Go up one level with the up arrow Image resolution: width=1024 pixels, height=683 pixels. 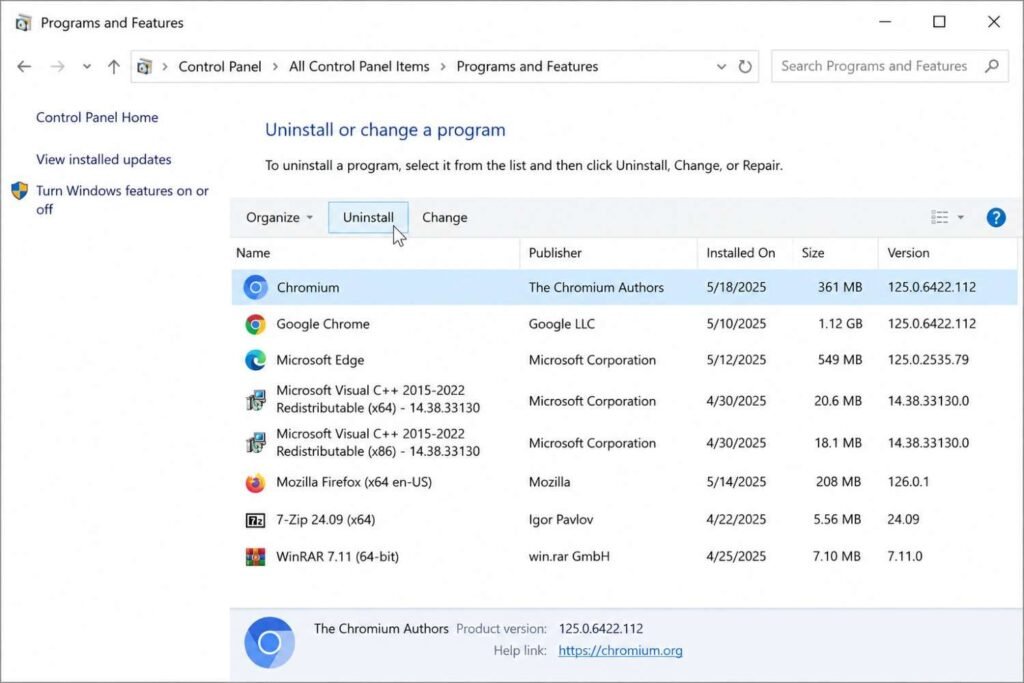(114, 67)
